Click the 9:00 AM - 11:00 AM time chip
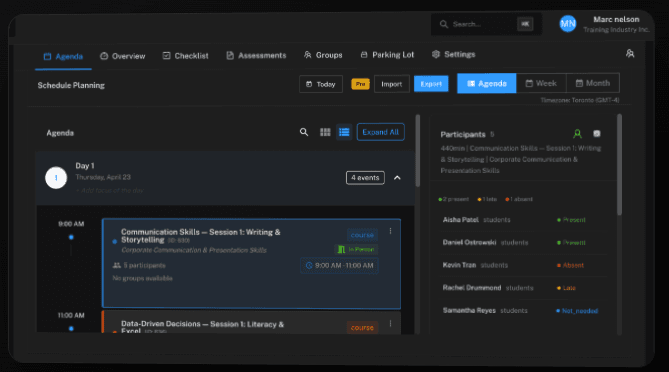 (x=339, y=265)
